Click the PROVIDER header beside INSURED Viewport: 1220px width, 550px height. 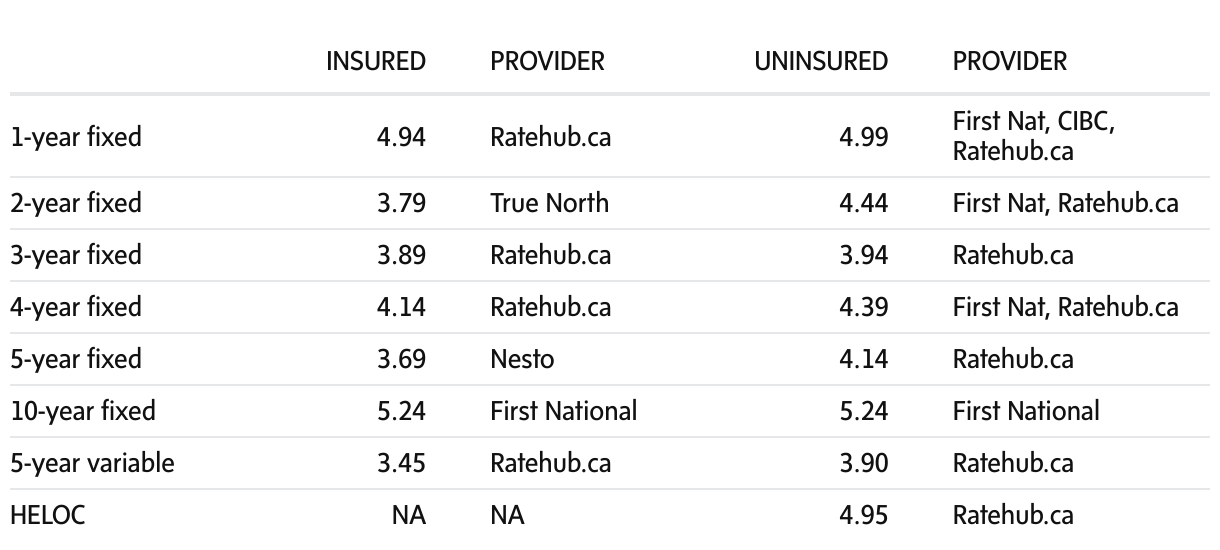pyautogui.click(x=547, y=61)
